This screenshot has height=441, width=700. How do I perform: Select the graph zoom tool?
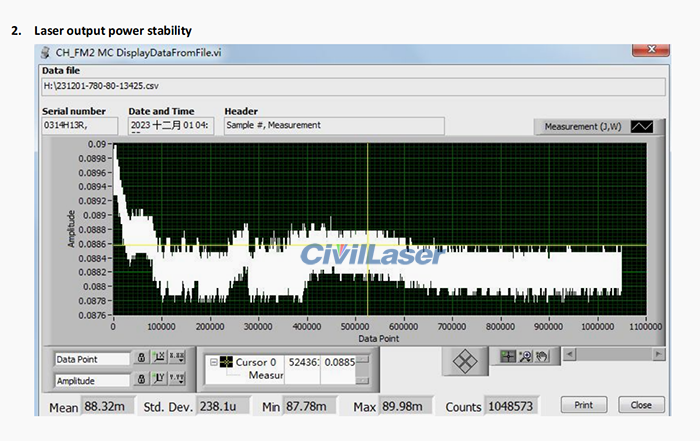pos(525,356)
